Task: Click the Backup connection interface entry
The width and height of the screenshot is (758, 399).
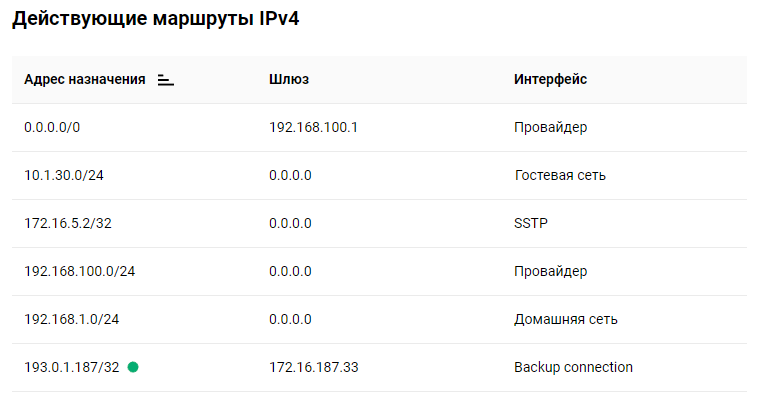Action: click(573, 367)
